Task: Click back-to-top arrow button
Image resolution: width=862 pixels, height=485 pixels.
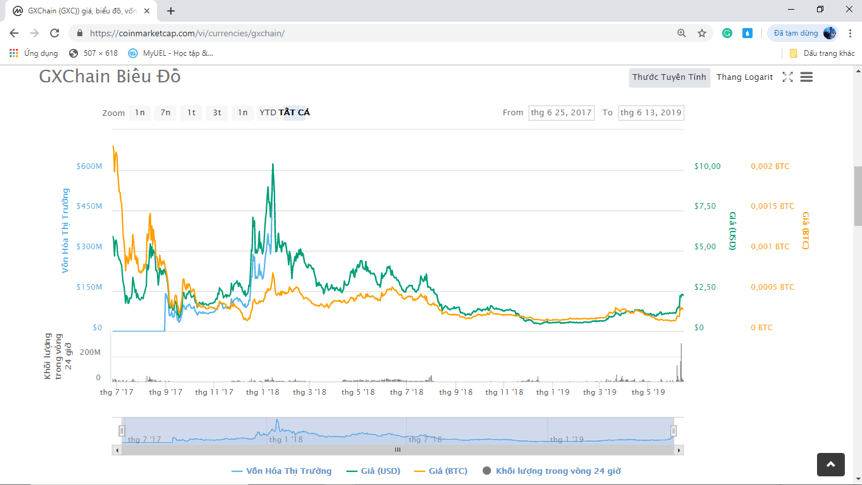Action: pyautogui.click(x=830, y=465)
